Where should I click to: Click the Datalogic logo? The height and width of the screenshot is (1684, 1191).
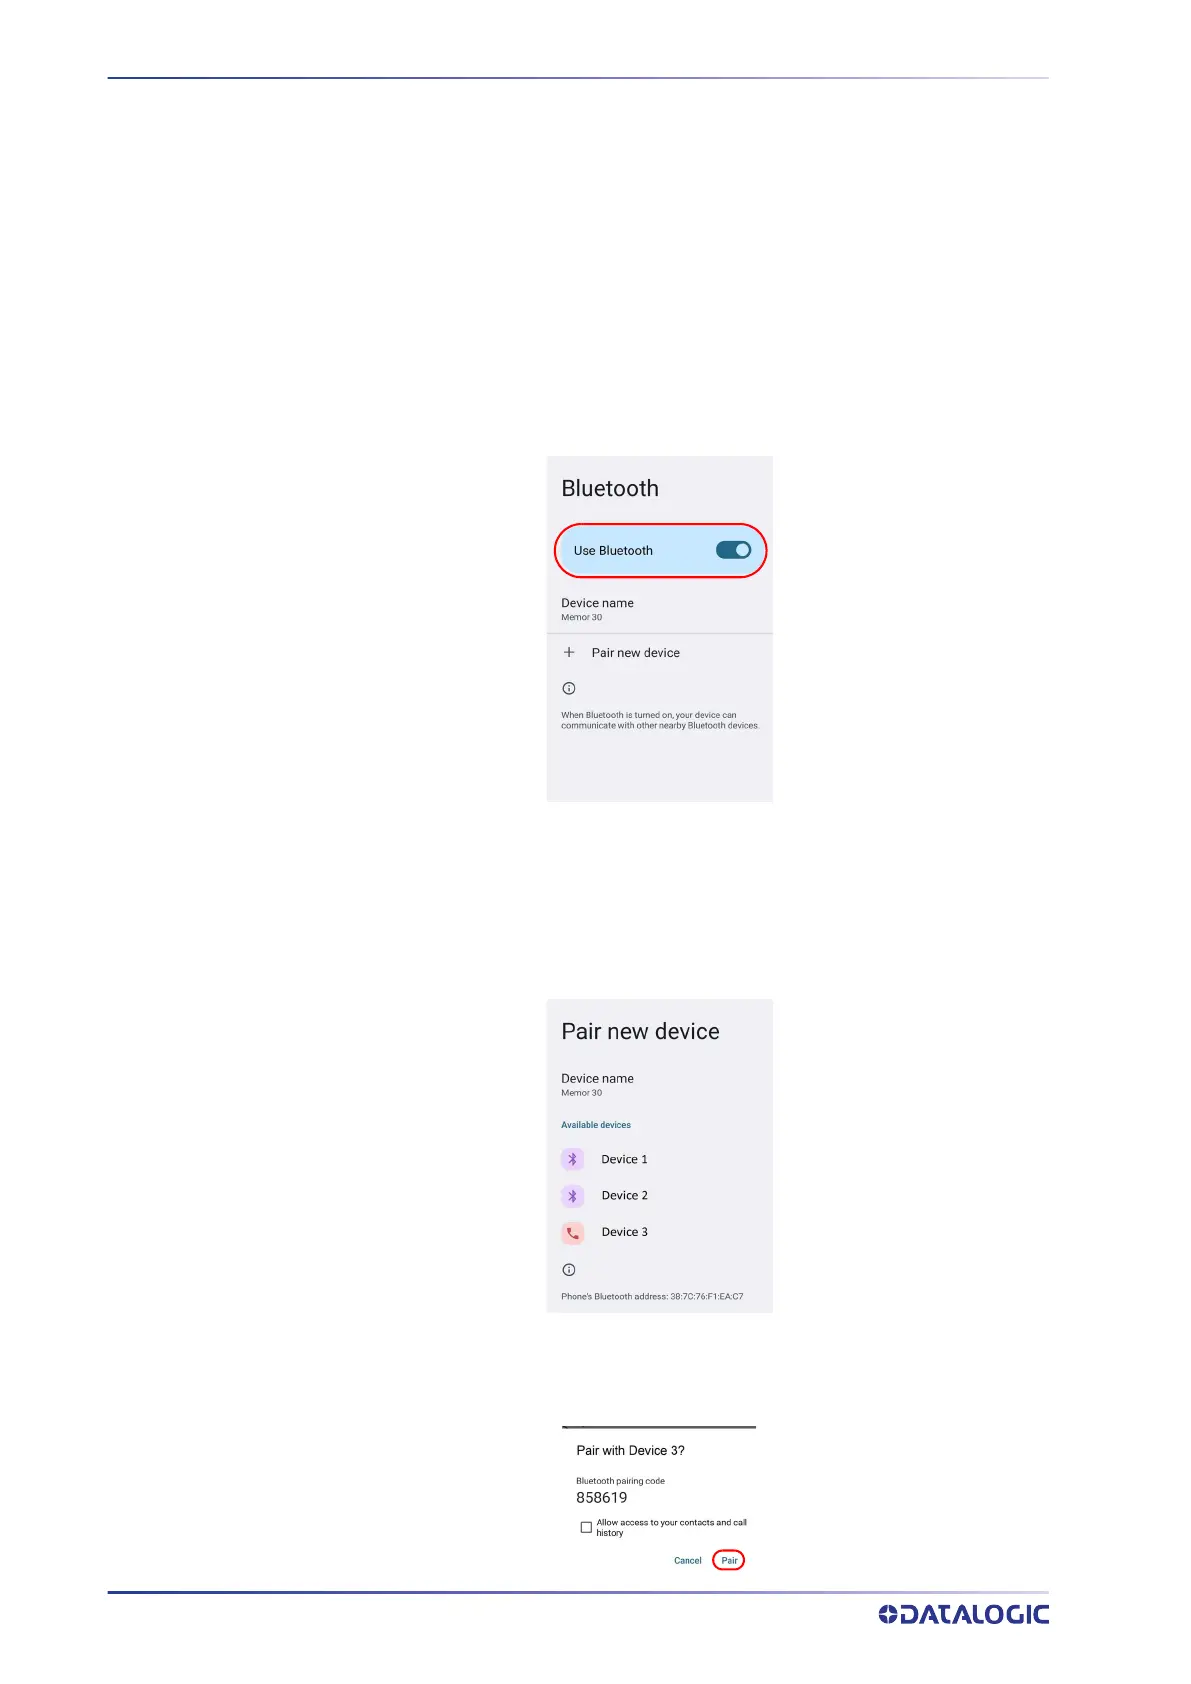[x=964, y=1614]
